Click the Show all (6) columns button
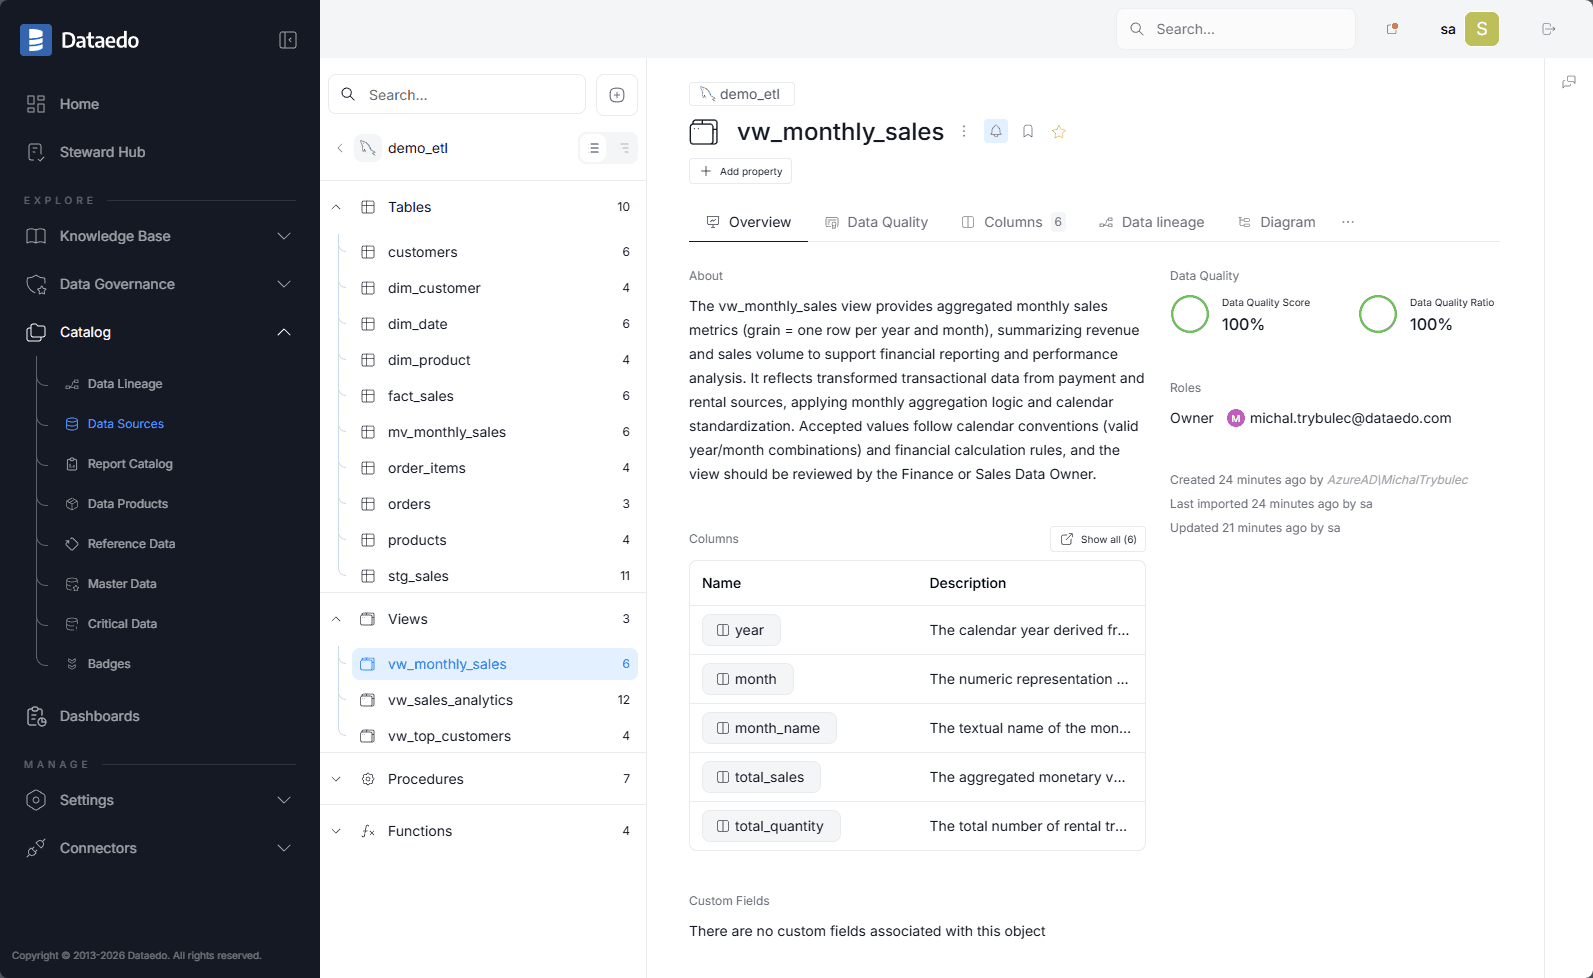This screenshot has height=978, width=1593. click(1098, 539)
